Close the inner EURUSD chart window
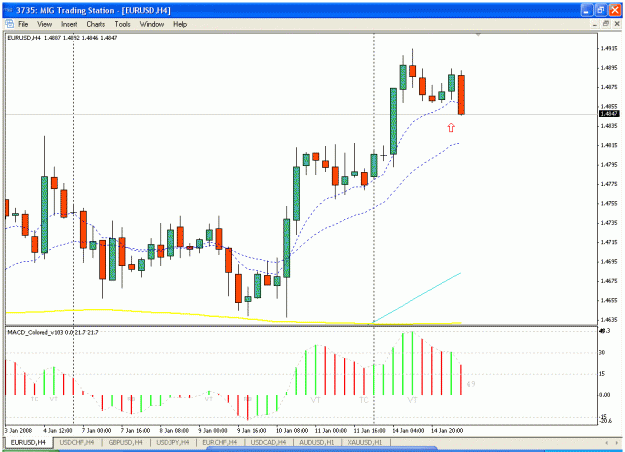The image size is (625, 452). [x=617, y=24]
